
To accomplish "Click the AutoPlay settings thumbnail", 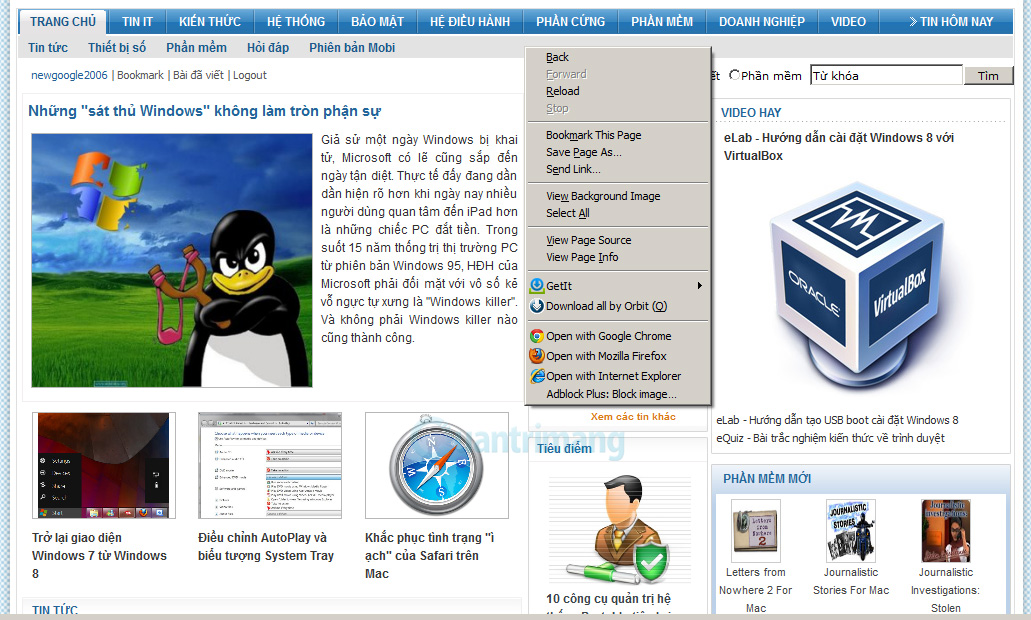I will tap(270, 465).
